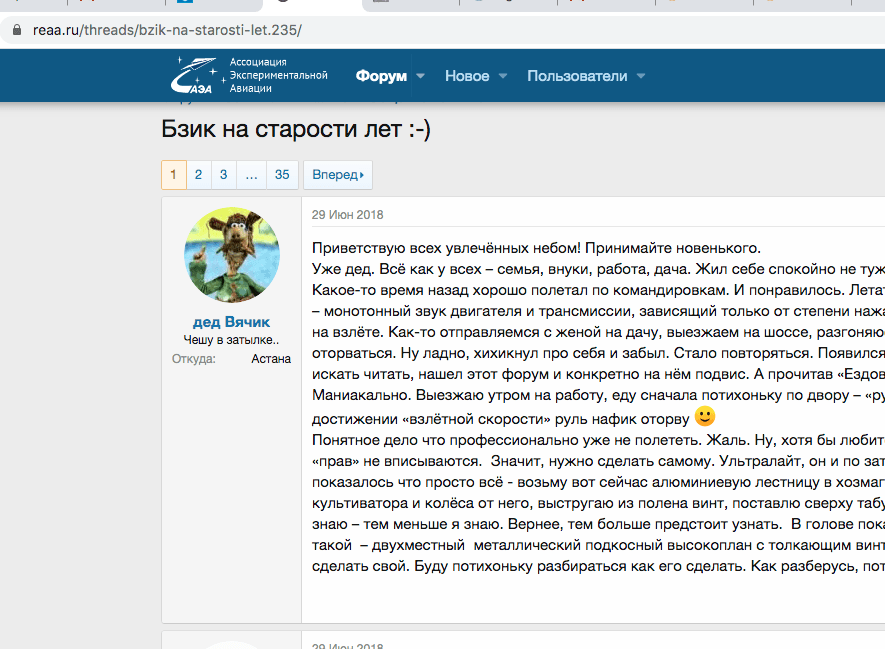Expand the Новое dropdown arrow
Screen dimensions: 885x649
pyautogui.click(x=503, y=76)
